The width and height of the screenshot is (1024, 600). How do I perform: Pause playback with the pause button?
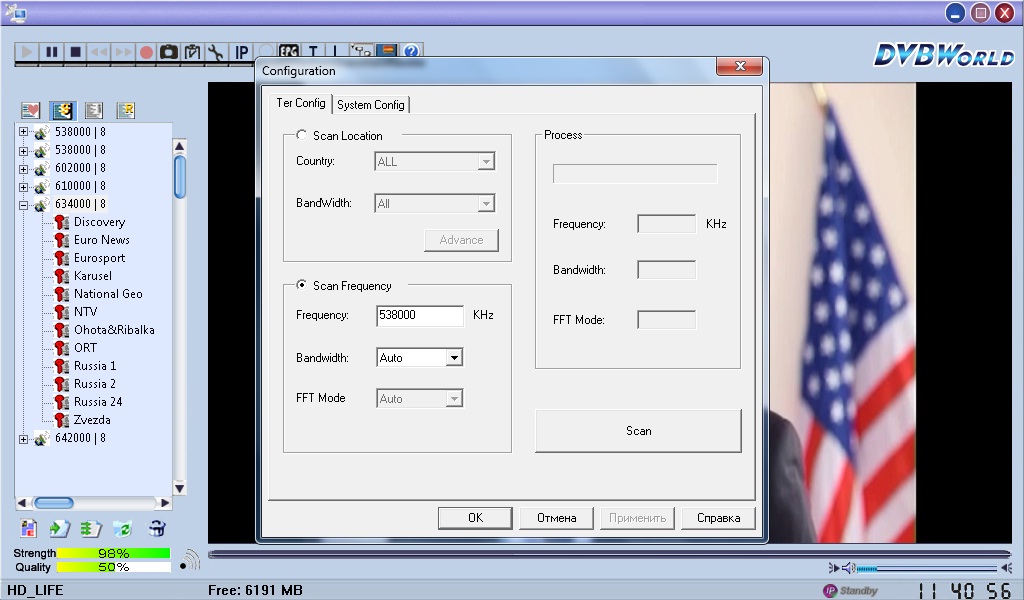[x=51, y=52]
